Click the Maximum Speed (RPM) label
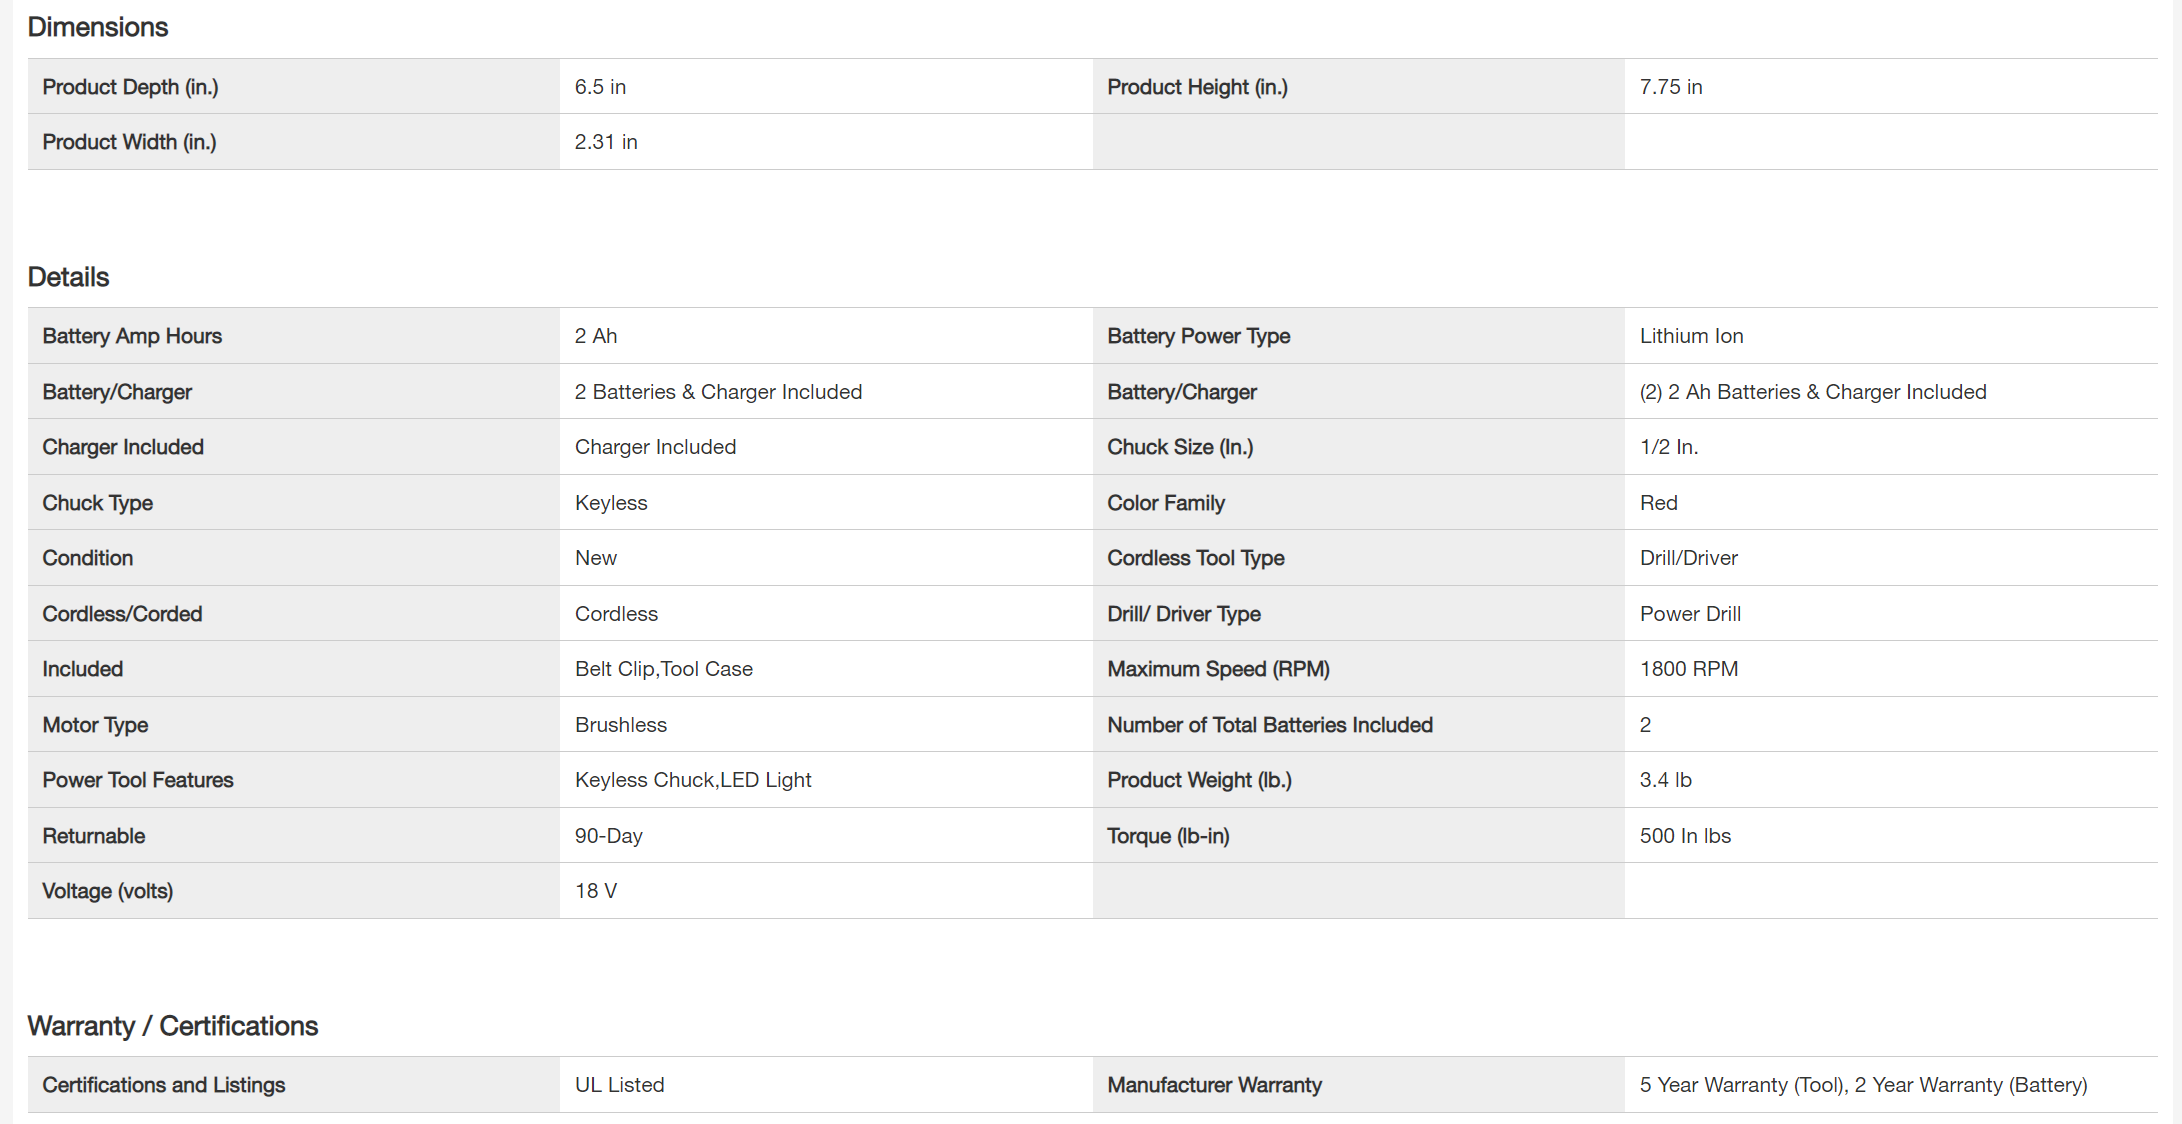This screenshot has width=2182, height=1124. (x=1218, y=669)
